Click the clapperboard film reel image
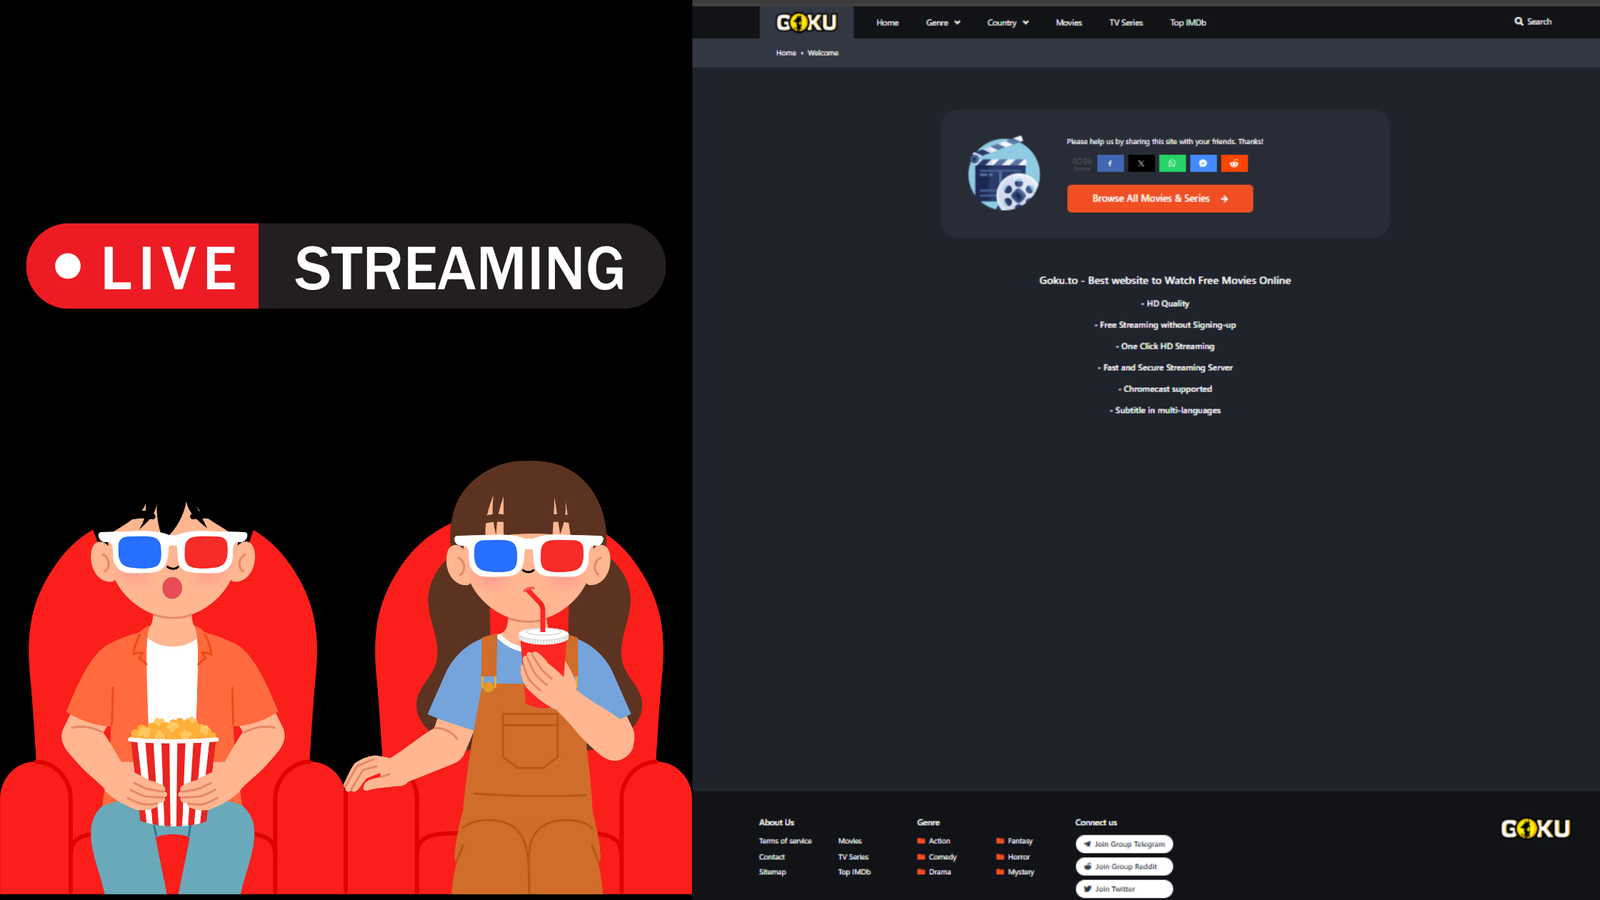Image resolution: width=1600 pixels, height=900 pixels. point(1004,173)
